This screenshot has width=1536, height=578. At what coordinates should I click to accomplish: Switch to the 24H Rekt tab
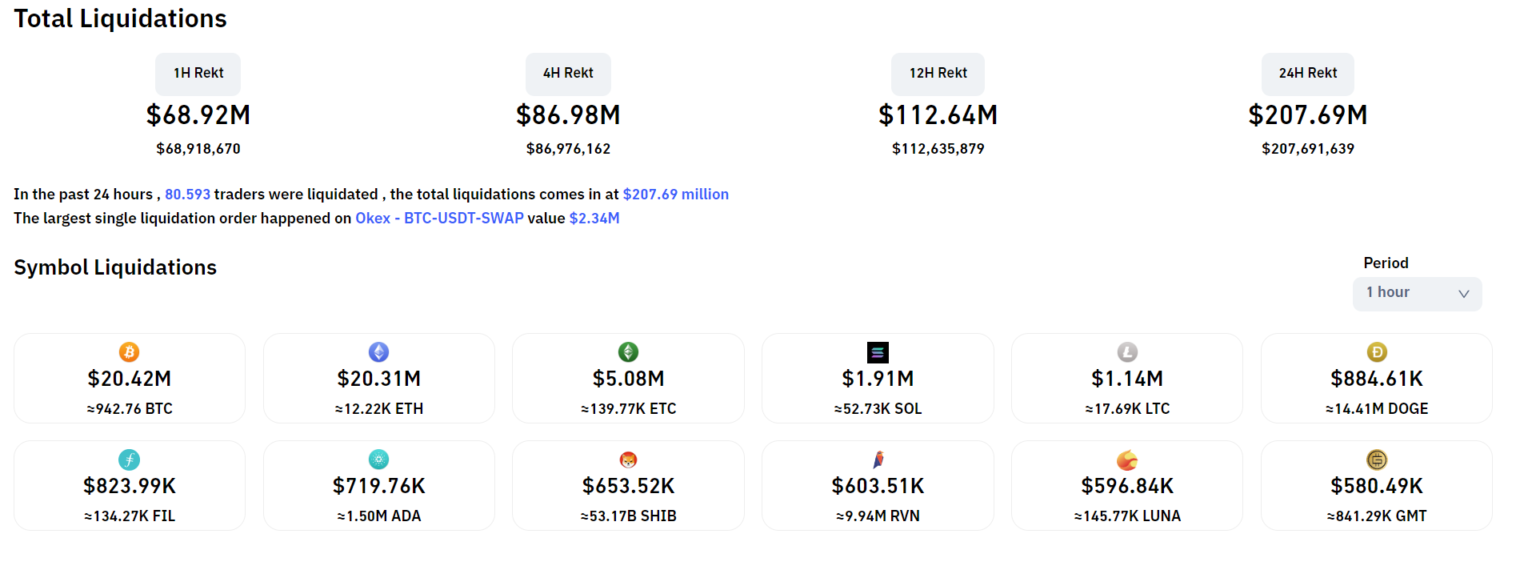[x=1308, y=73]
